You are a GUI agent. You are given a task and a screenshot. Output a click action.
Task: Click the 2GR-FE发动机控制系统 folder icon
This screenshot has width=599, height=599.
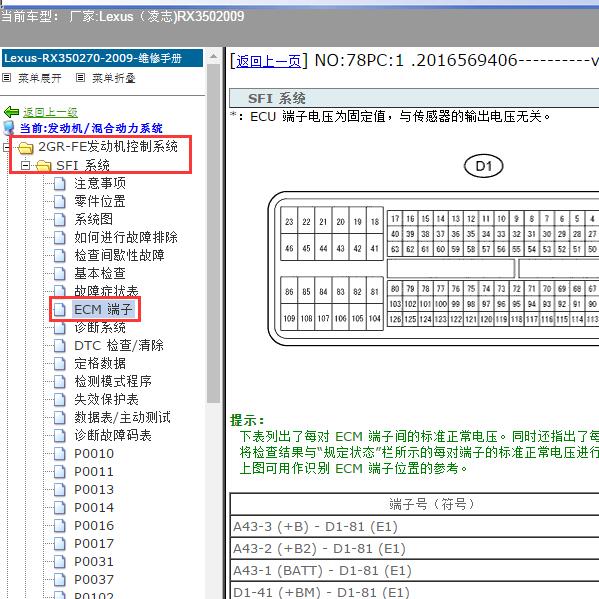(x=26, y=147)
